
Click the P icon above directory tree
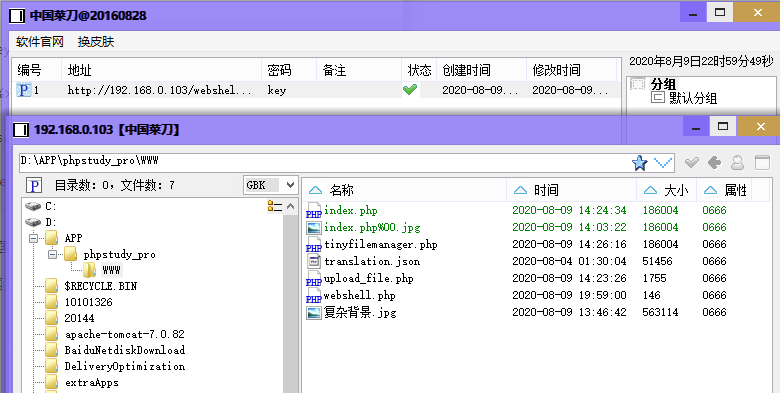coord(34,186)
